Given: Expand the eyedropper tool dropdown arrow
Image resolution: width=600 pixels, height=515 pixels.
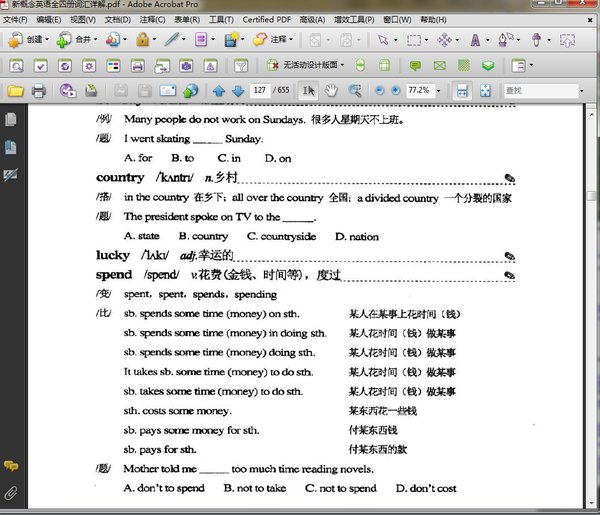Looking at the screenshot, I should [x=549, y=40].
